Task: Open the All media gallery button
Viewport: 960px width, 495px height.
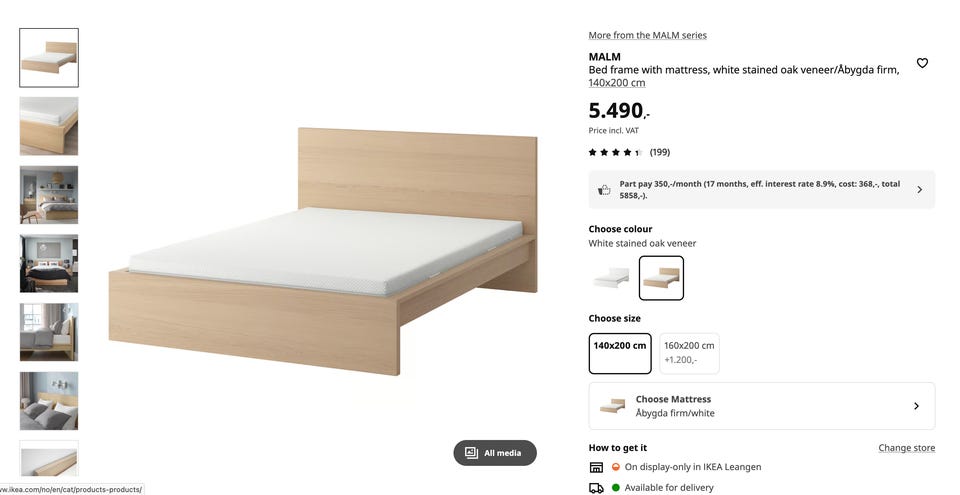Action: pos(495,453)
